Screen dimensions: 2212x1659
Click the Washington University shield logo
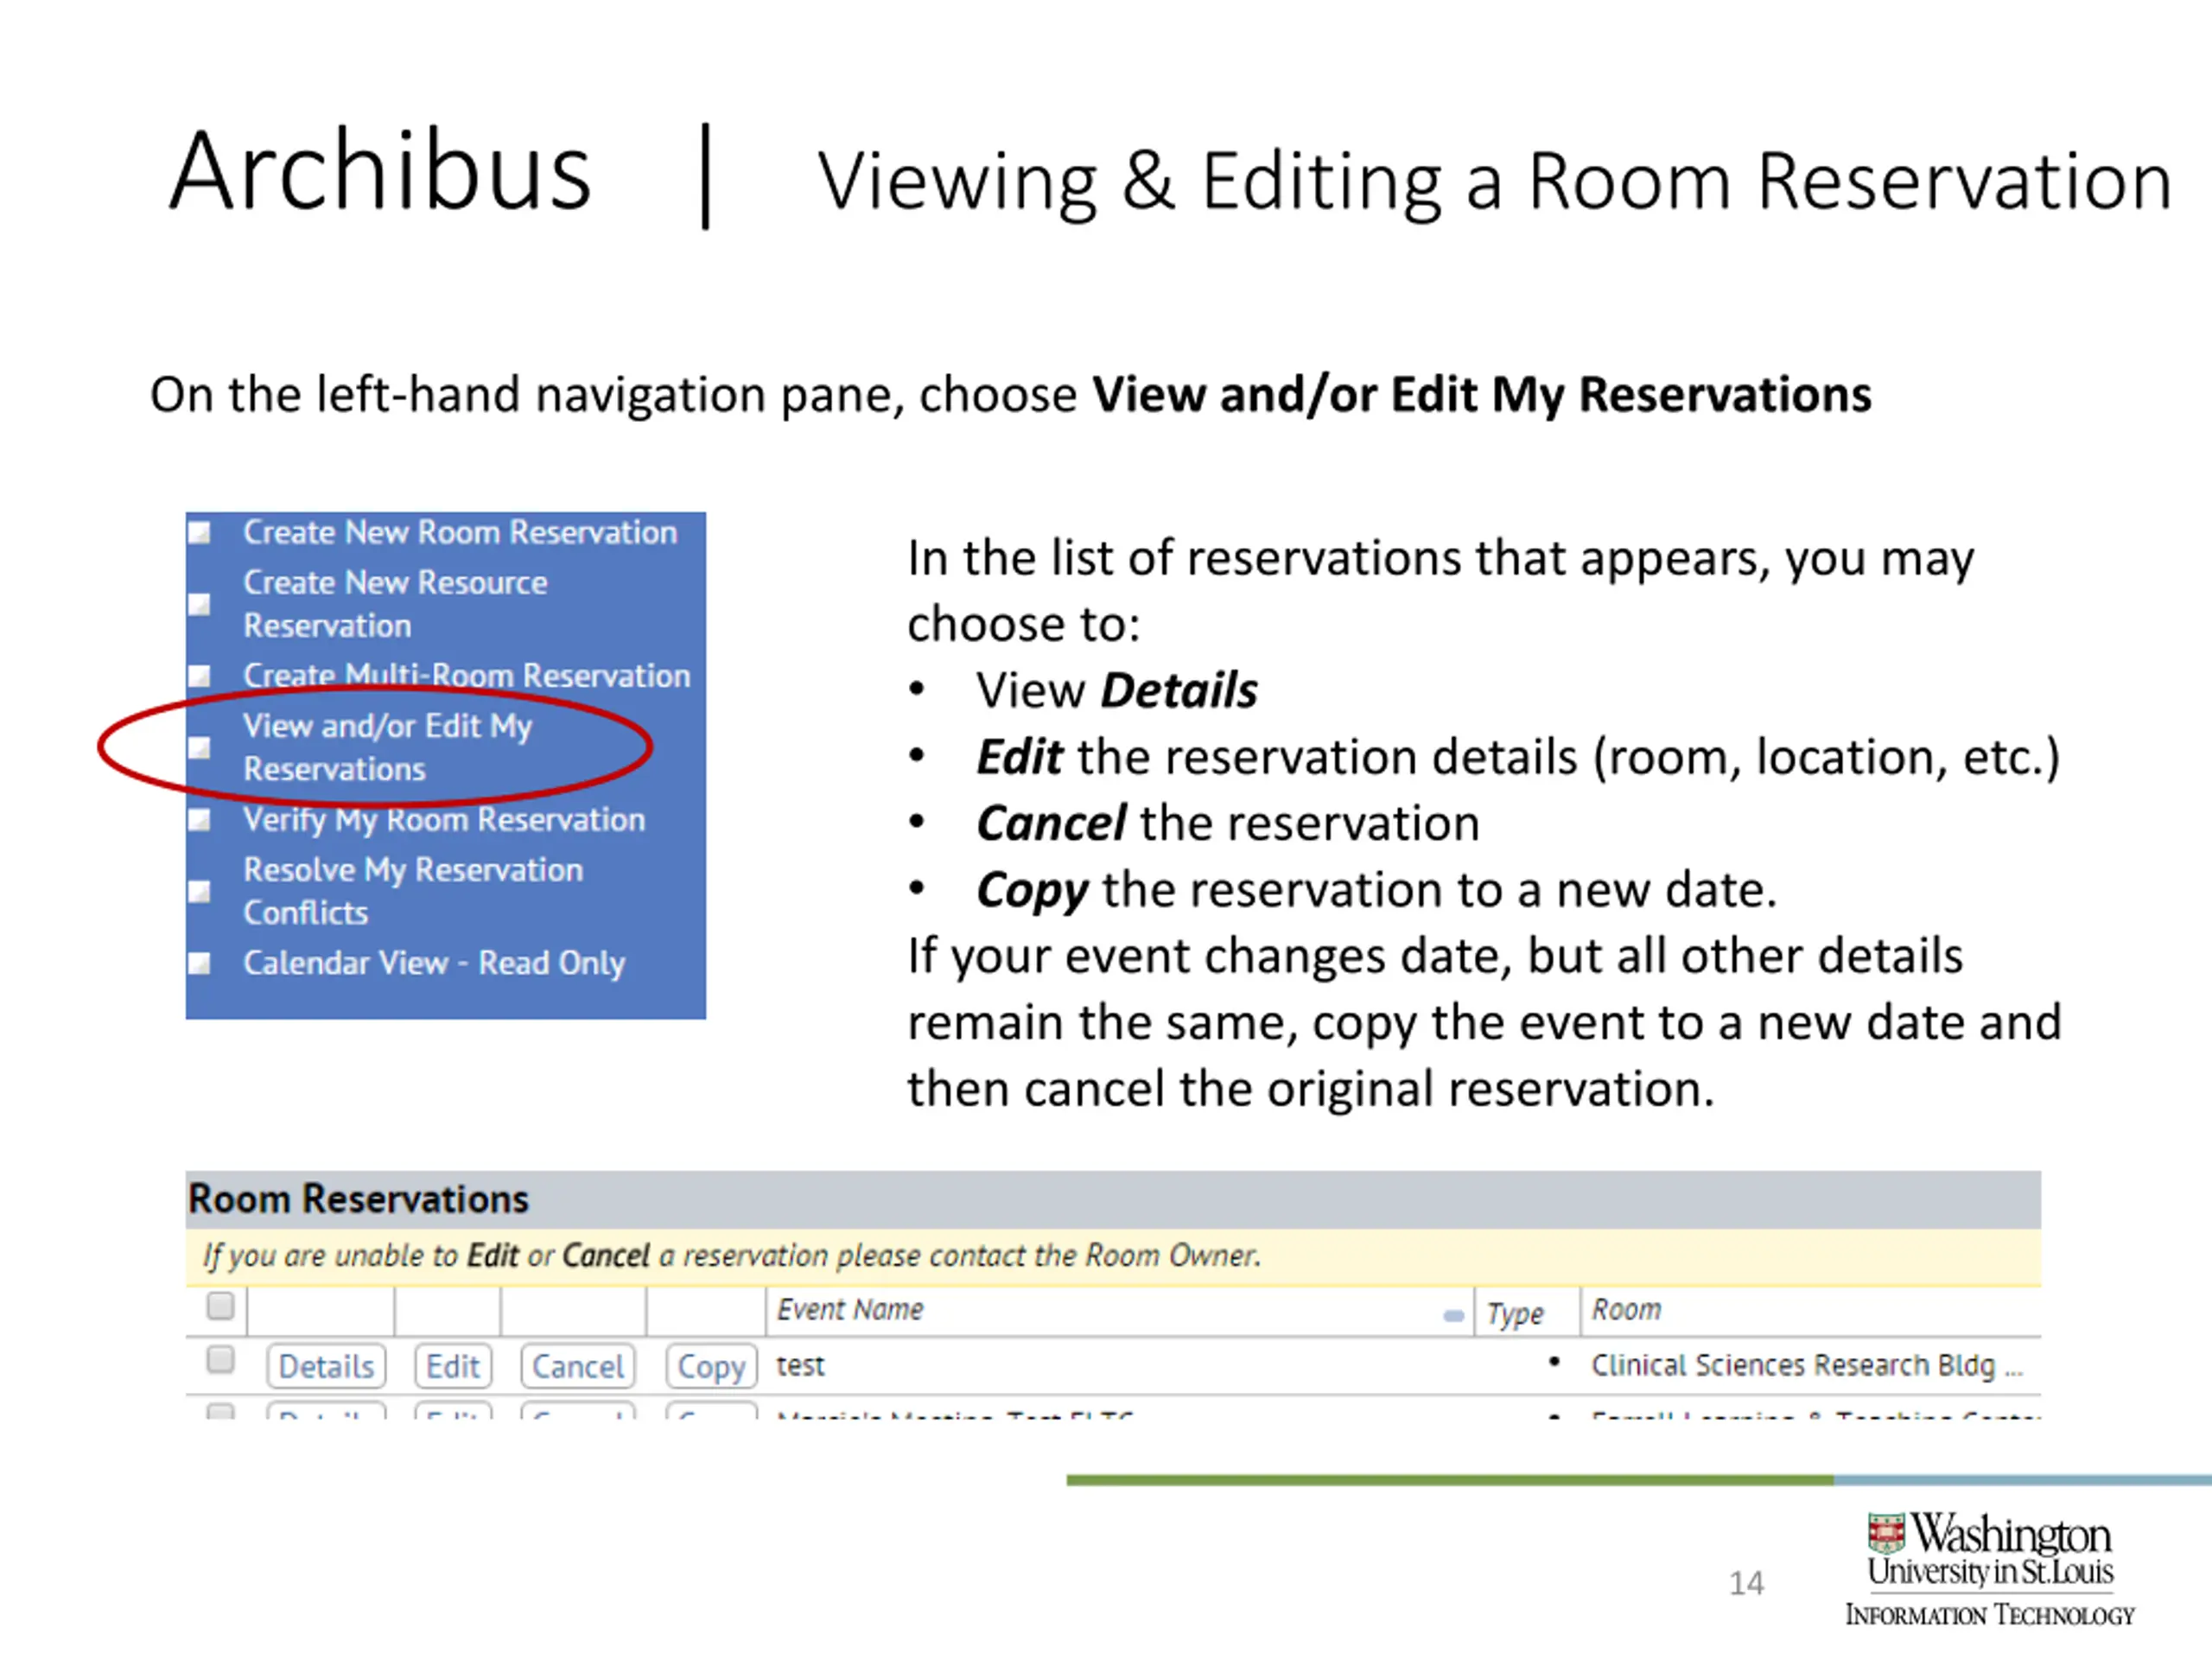(x=1886, y=1533)
